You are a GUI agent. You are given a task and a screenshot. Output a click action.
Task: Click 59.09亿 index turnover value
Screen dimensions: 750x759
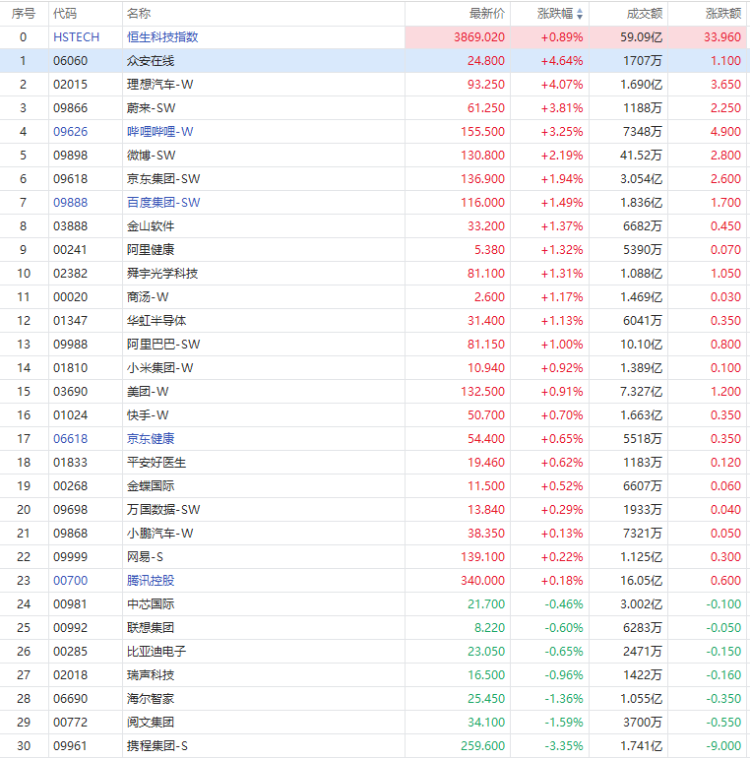[641, 37]
